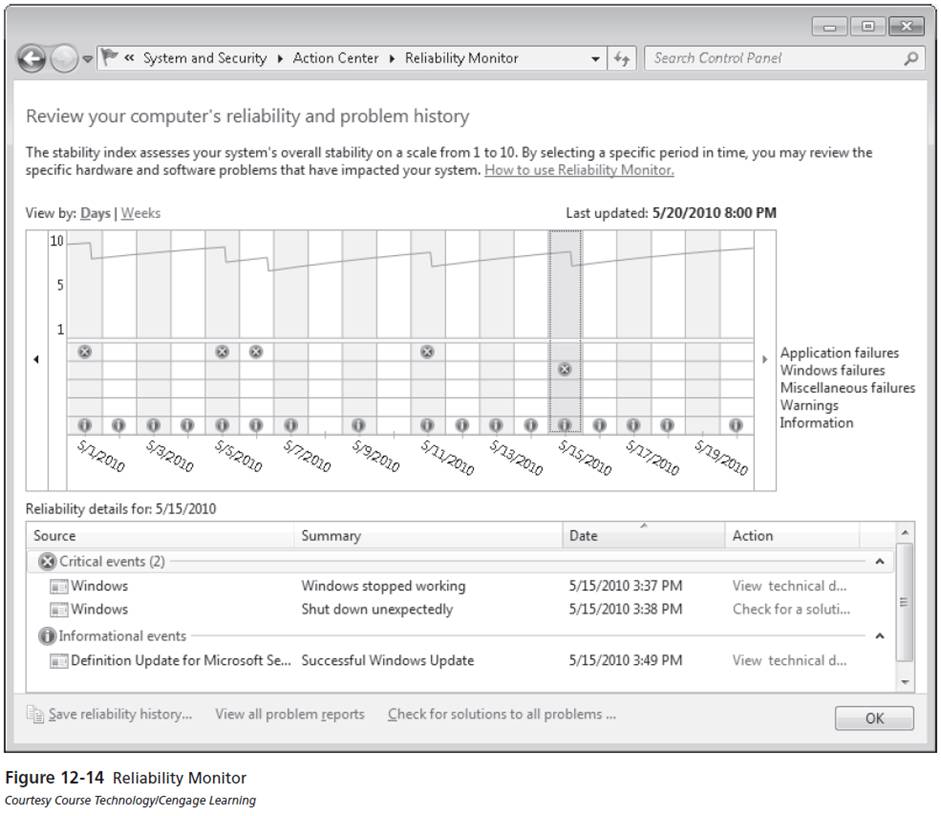941x816 pixels.
Task: Click information icon for 5/1/2010
Action: [85, 425]
